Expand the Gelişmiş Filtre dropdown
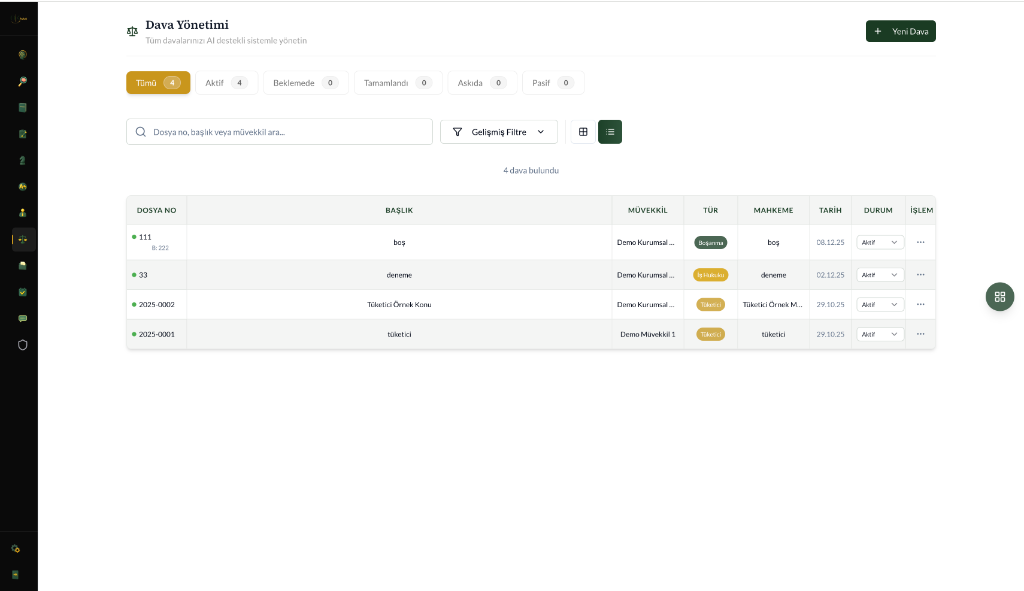The image size is (1024, 591). 499,132
